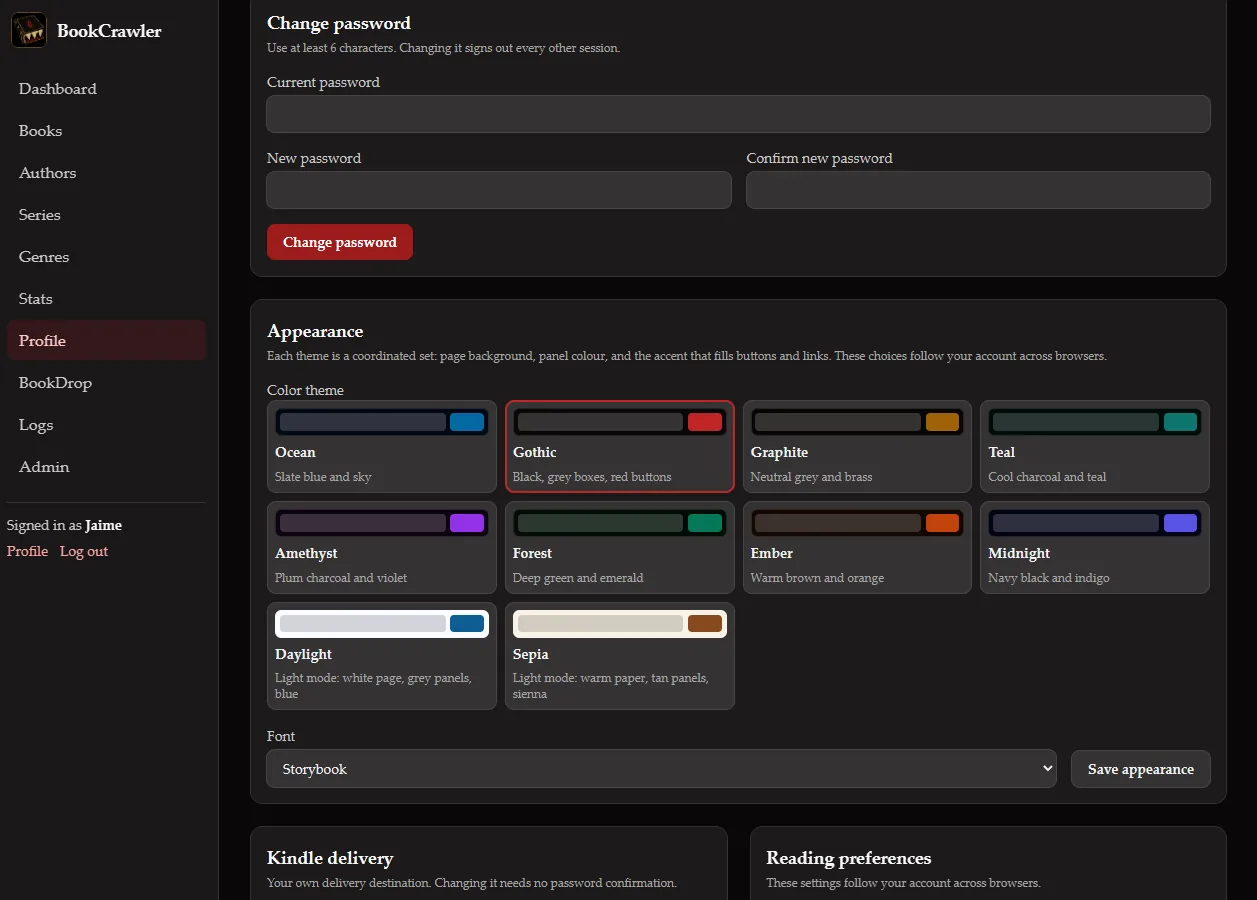Image resolution: width=1257 pixels, height=900 pixels.
Task: Select Profile in the sidebar menu
Action: 106,341
